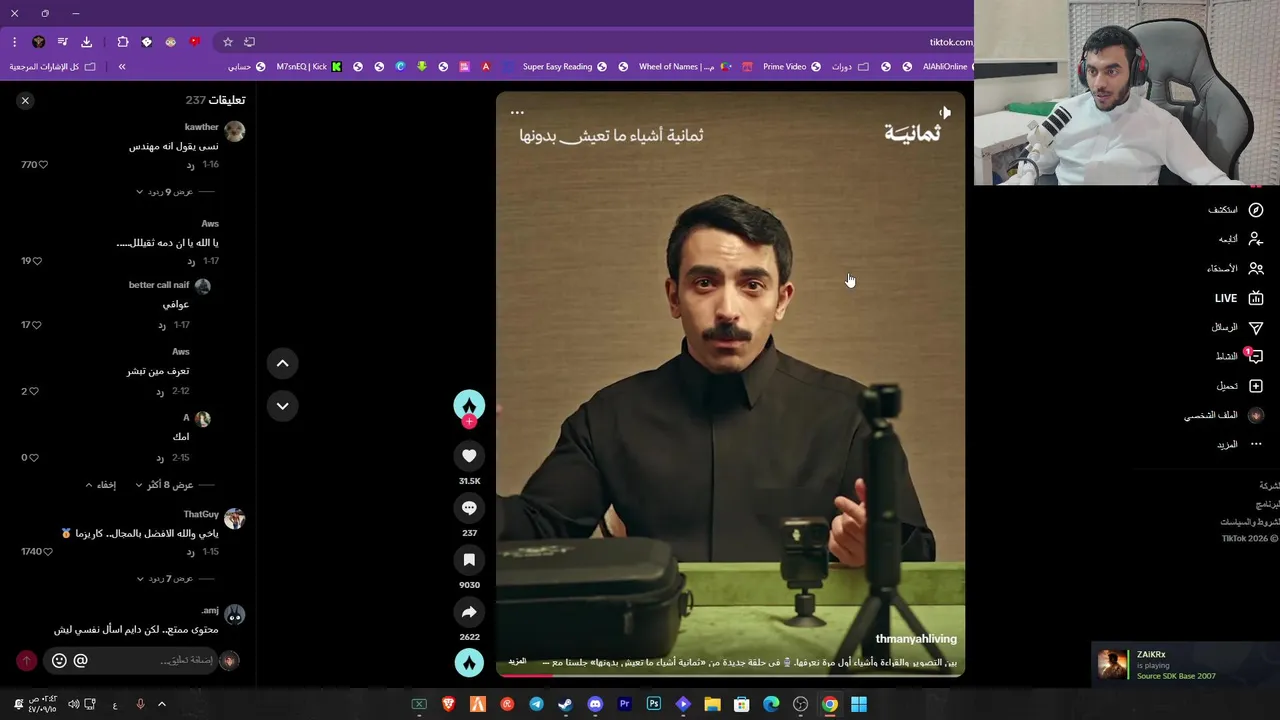1280x720 pixels.
Task: Open kawther's profile from username
Action: (x=201, y=127)
